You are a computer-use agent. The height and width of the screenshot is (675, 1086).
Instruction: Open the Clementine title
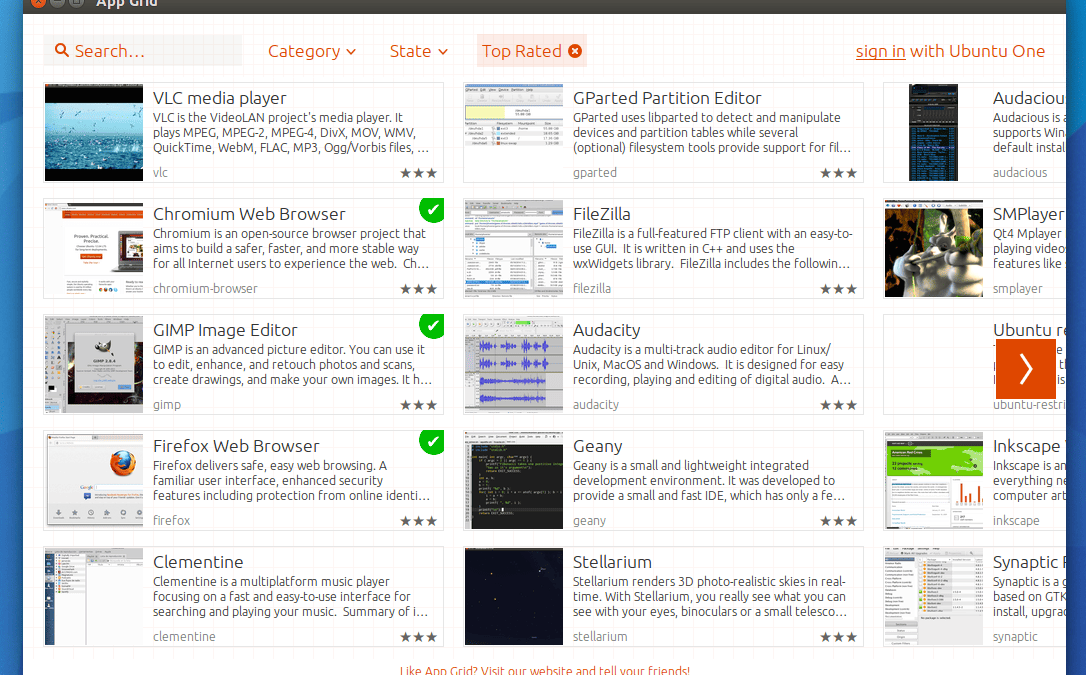click(198, 562)
